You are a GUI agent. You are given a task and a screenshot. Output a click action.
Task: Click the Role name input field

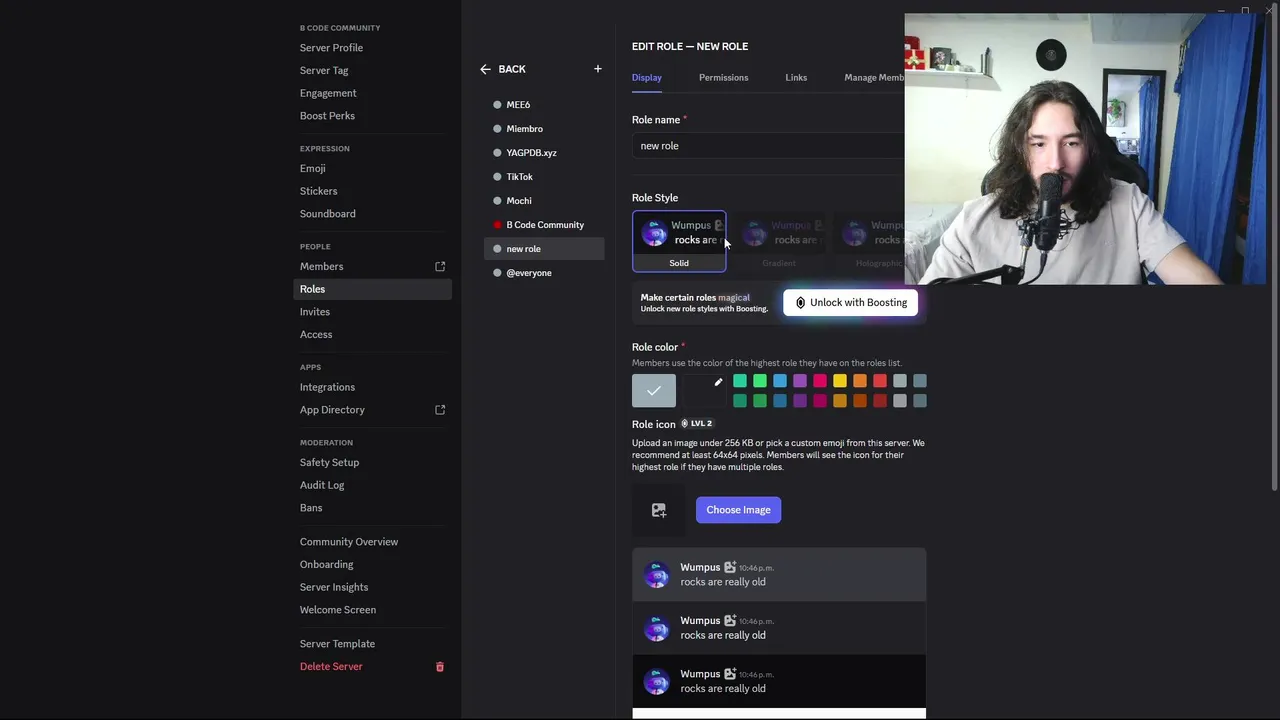(x=768, y=146)
